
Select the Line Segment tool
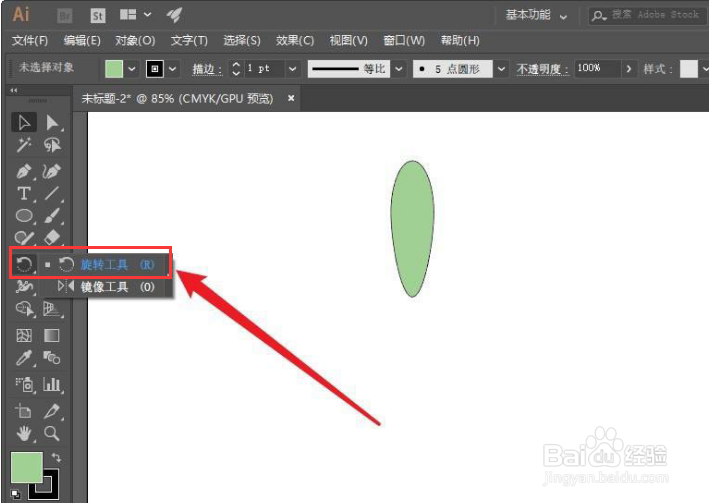pos(52,194)
